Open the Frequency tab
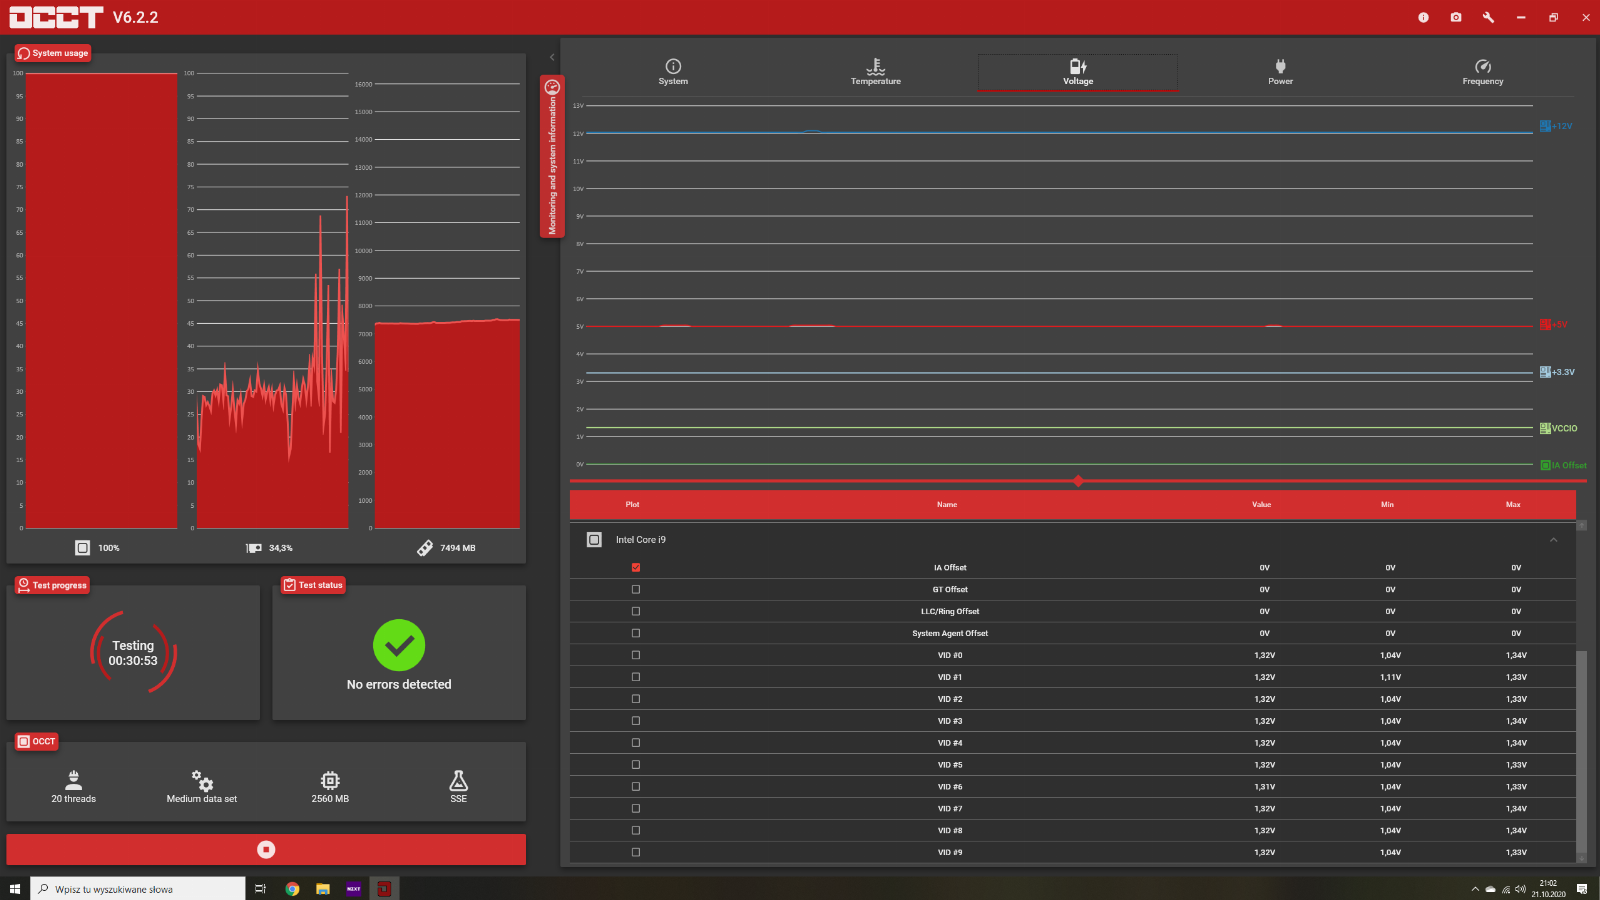The width and height of the screenshot is (1600, 900). click(1483, 72)
